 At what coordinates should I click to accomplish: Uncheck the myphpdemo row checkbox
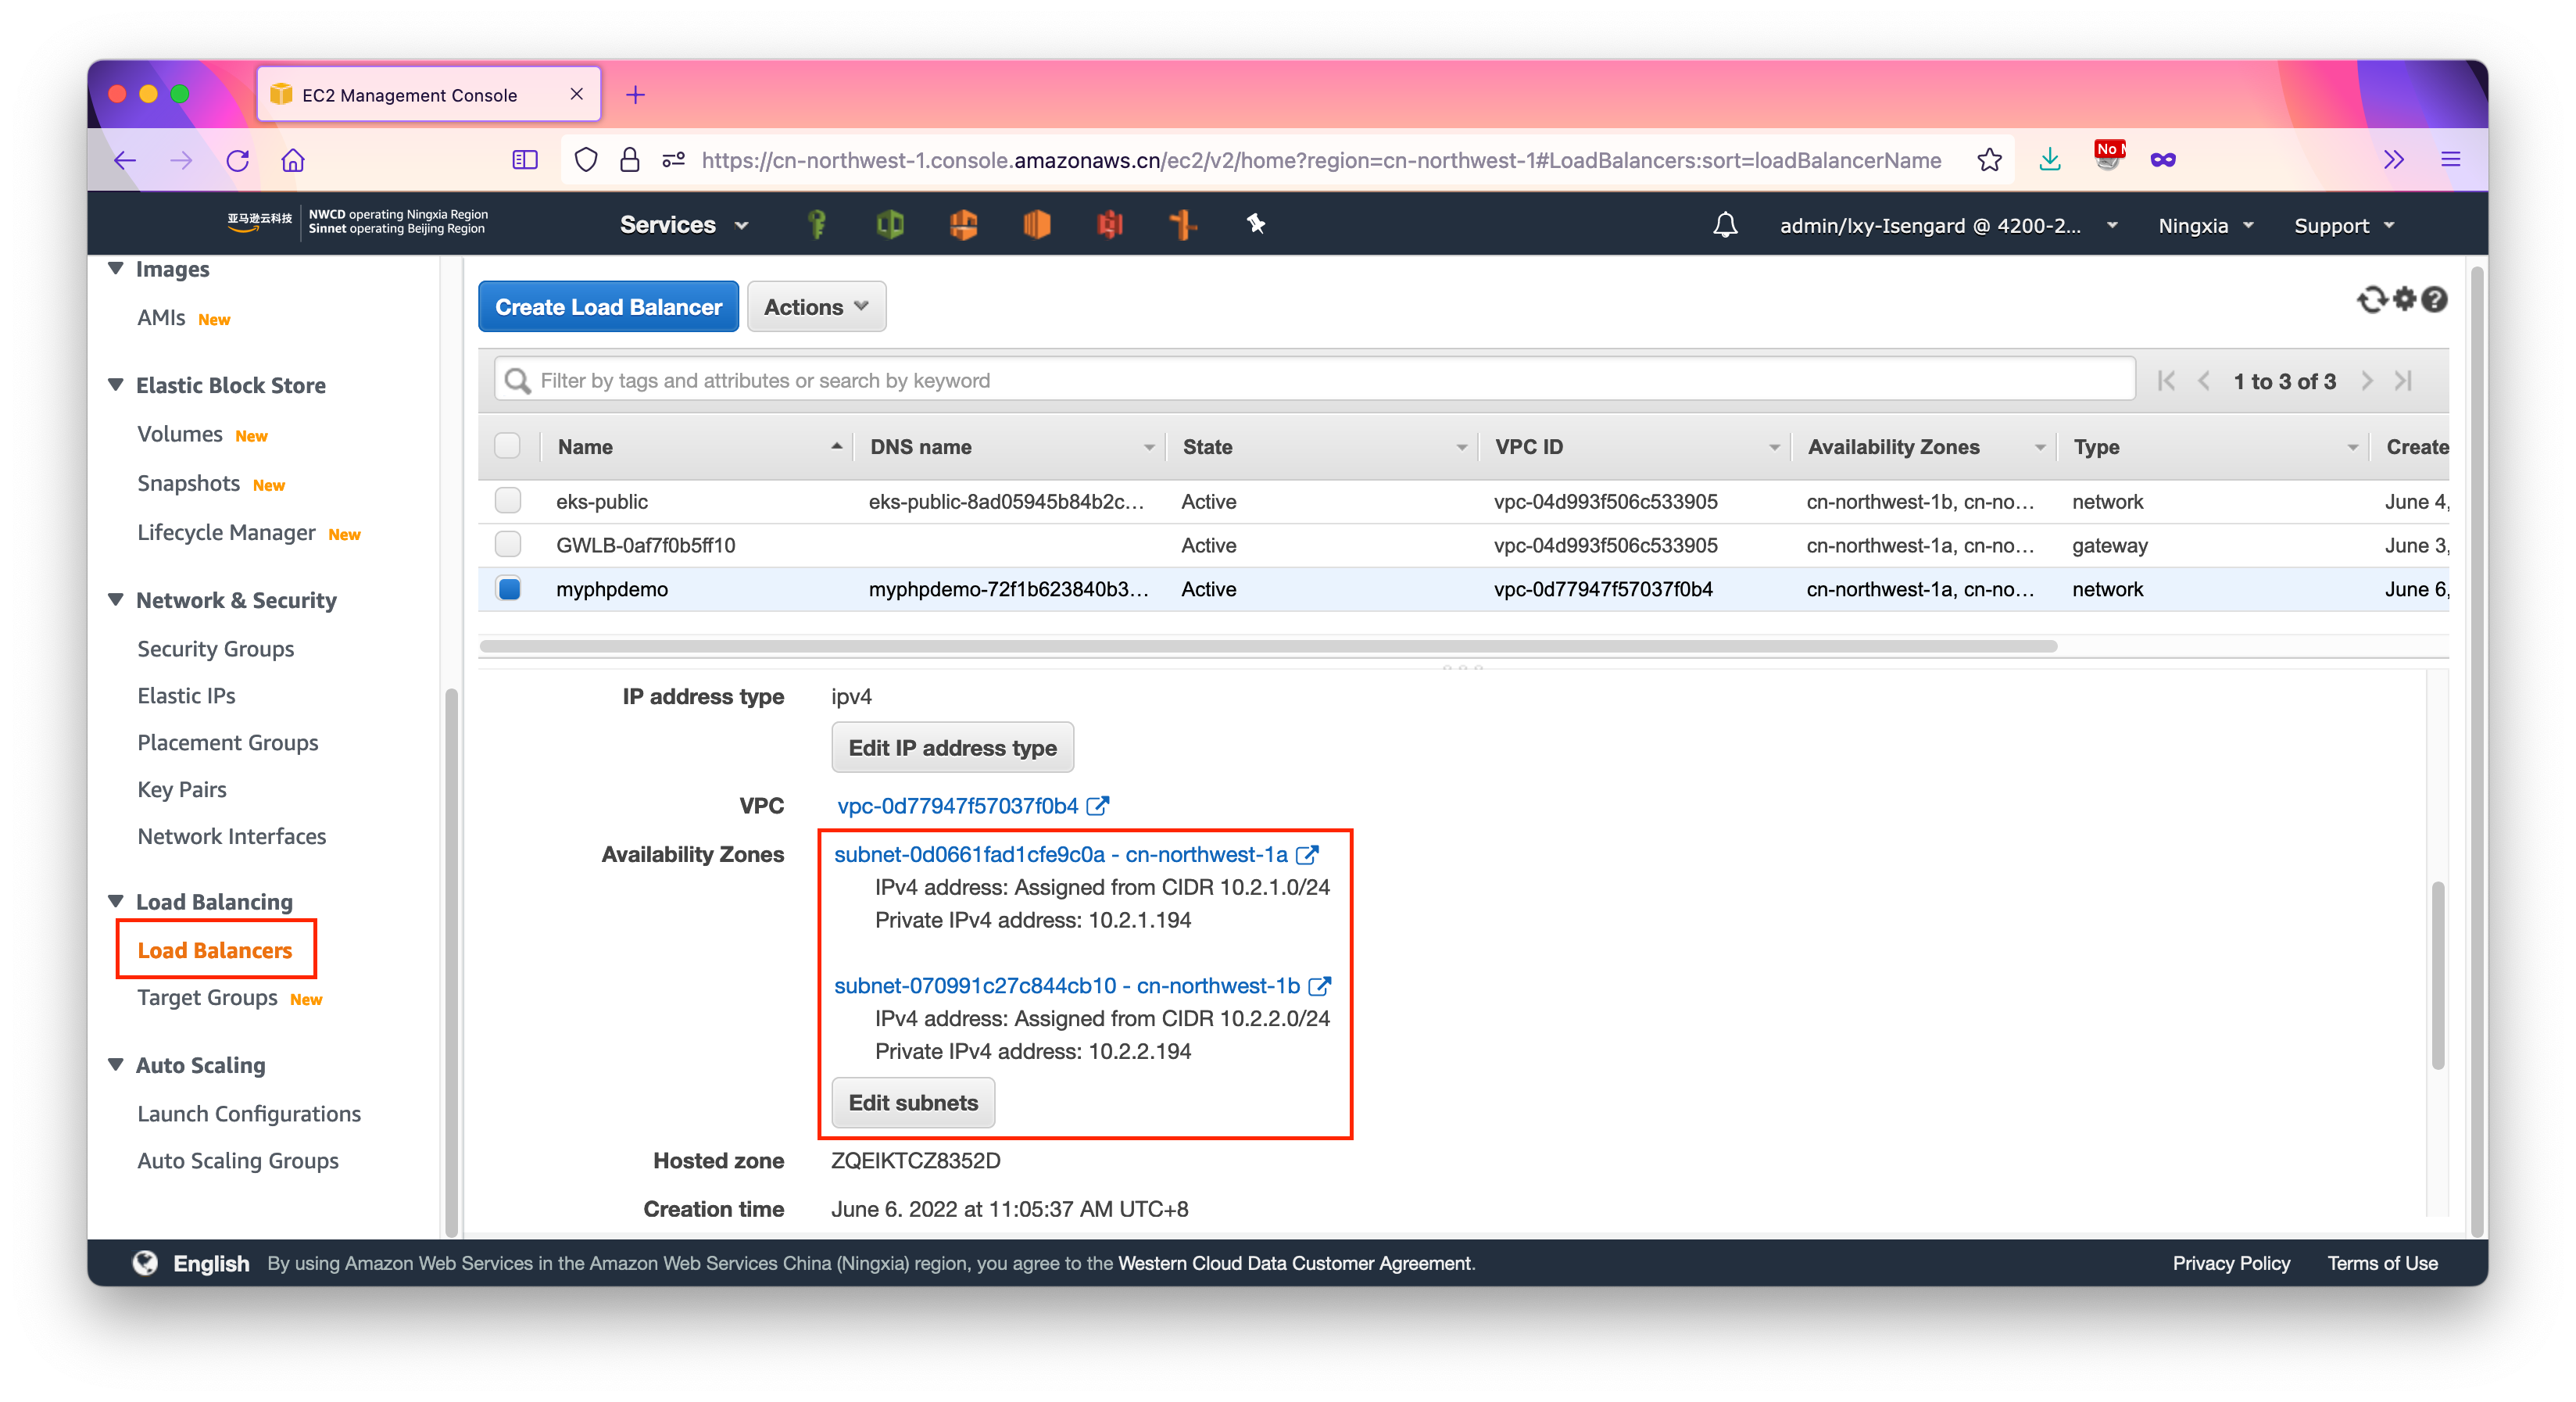(x=508, y=589)
